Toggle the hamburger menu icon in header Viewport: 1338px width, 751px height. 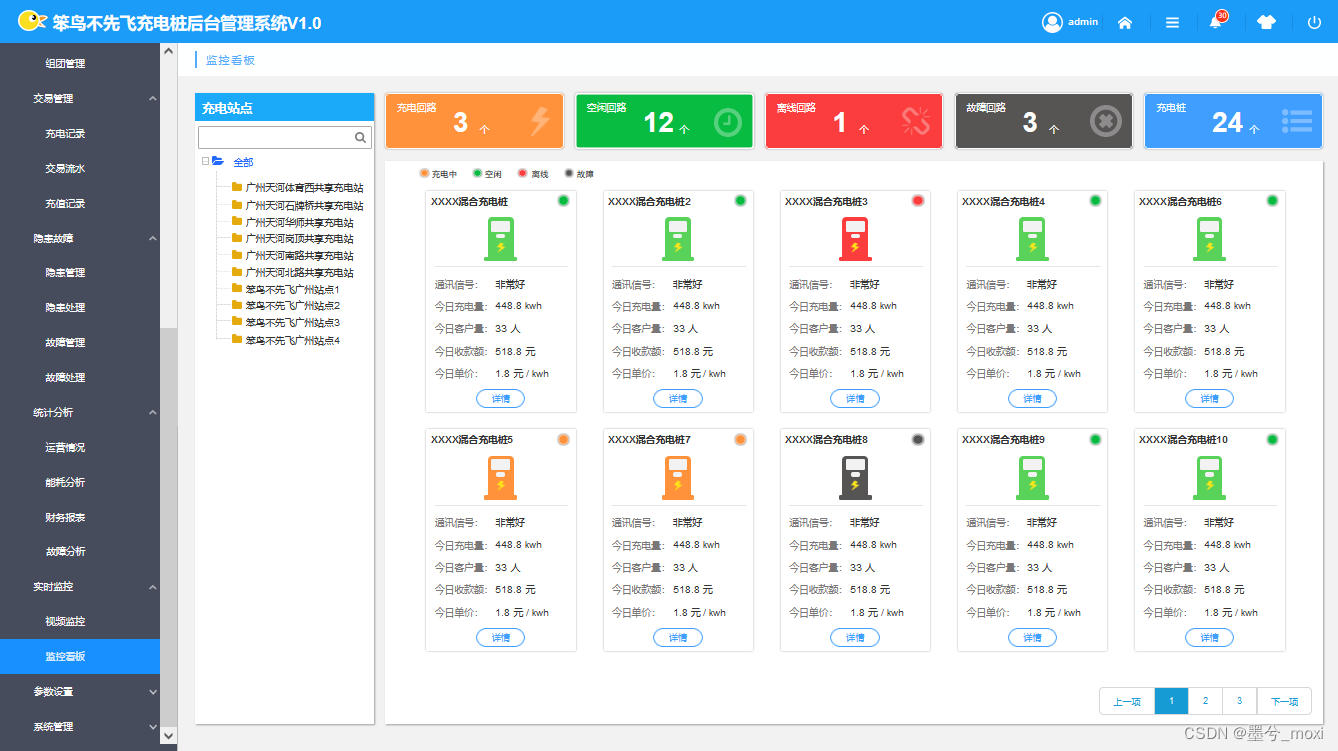click(x=1172, y=22)
